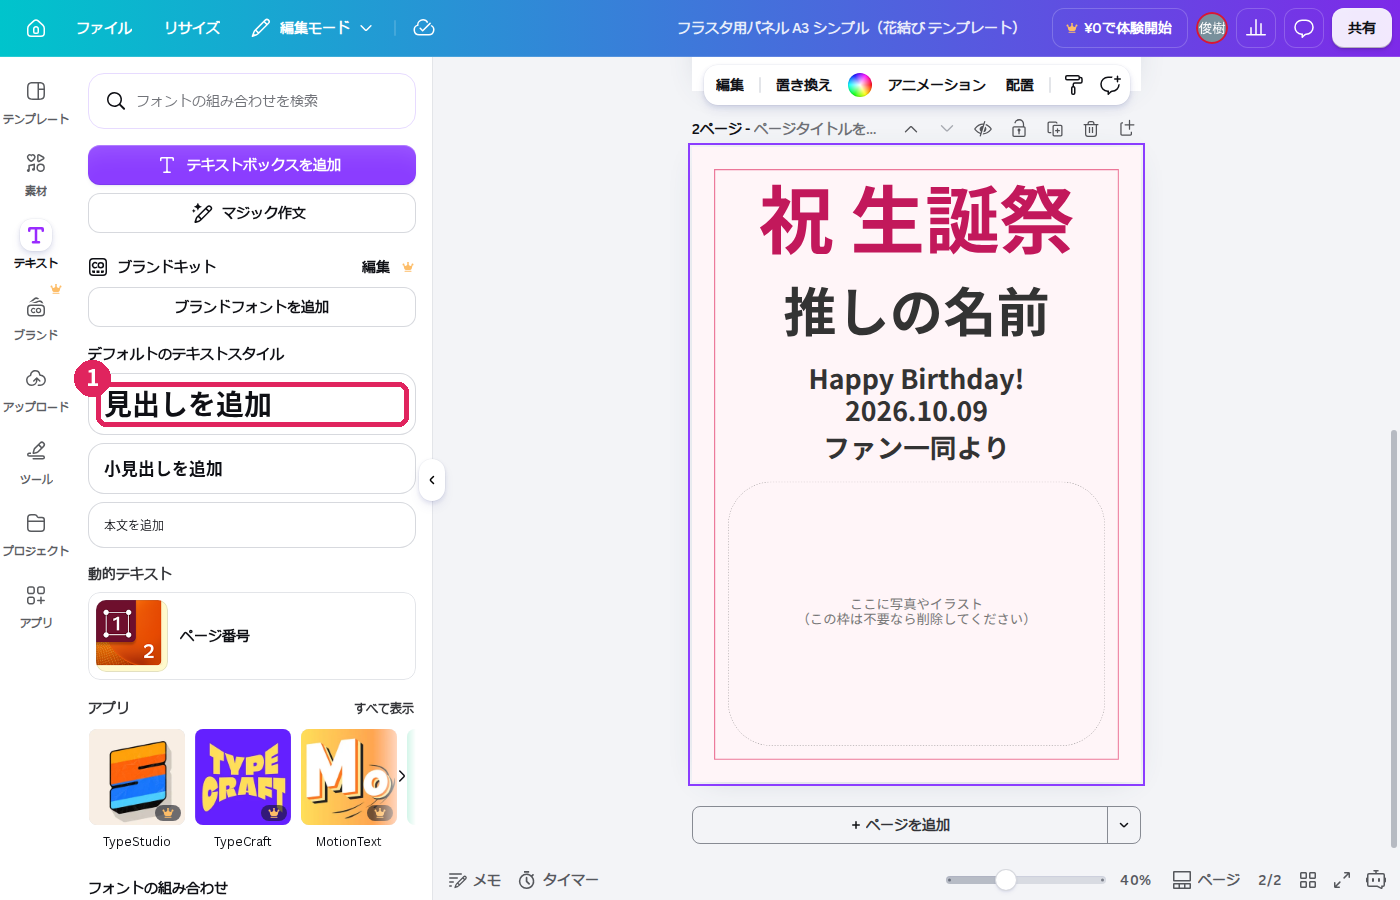Click the font combination search field
Screen dimensions: 1400x900
pos(252,101)
